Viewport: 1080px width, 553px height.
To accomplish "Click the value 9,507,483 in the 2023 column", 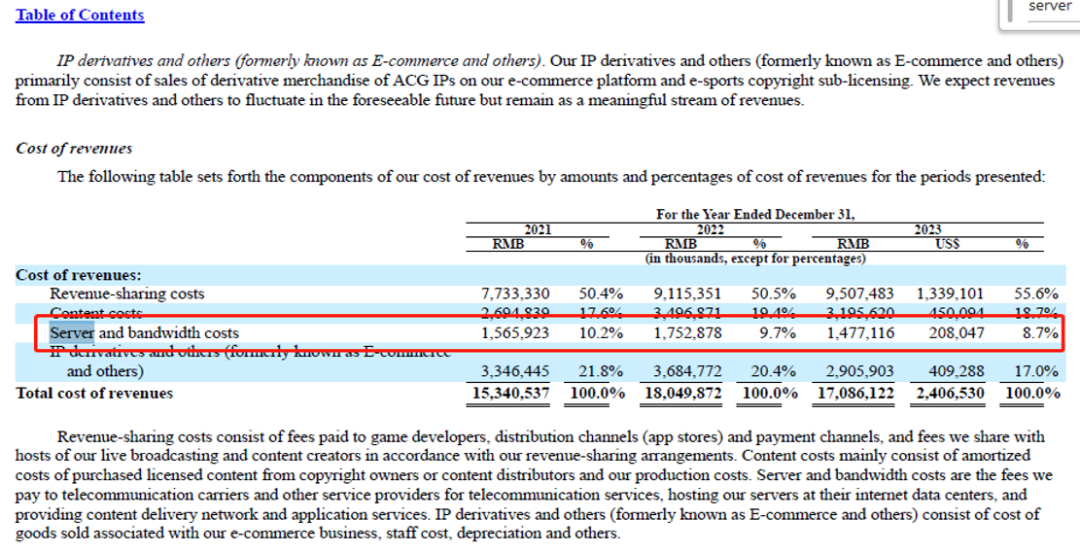I will point(856,293).
